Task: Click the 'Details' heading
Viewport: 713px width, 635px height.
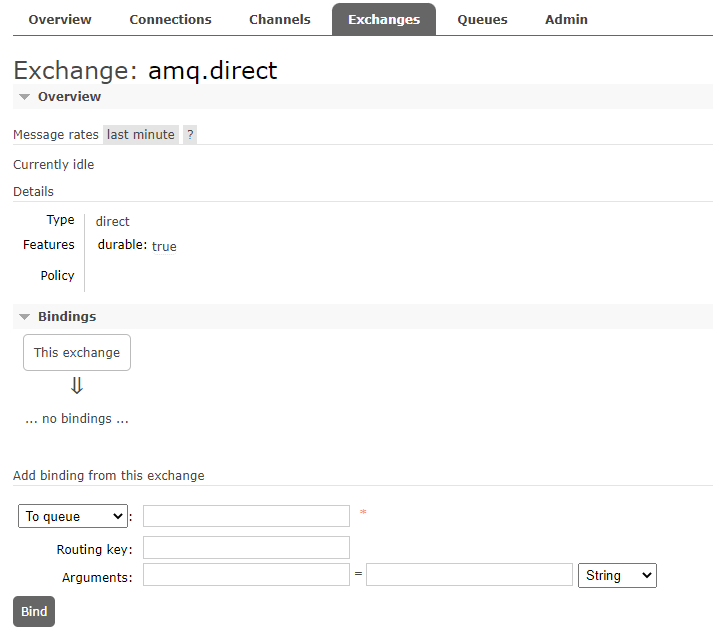Action: 34,192
